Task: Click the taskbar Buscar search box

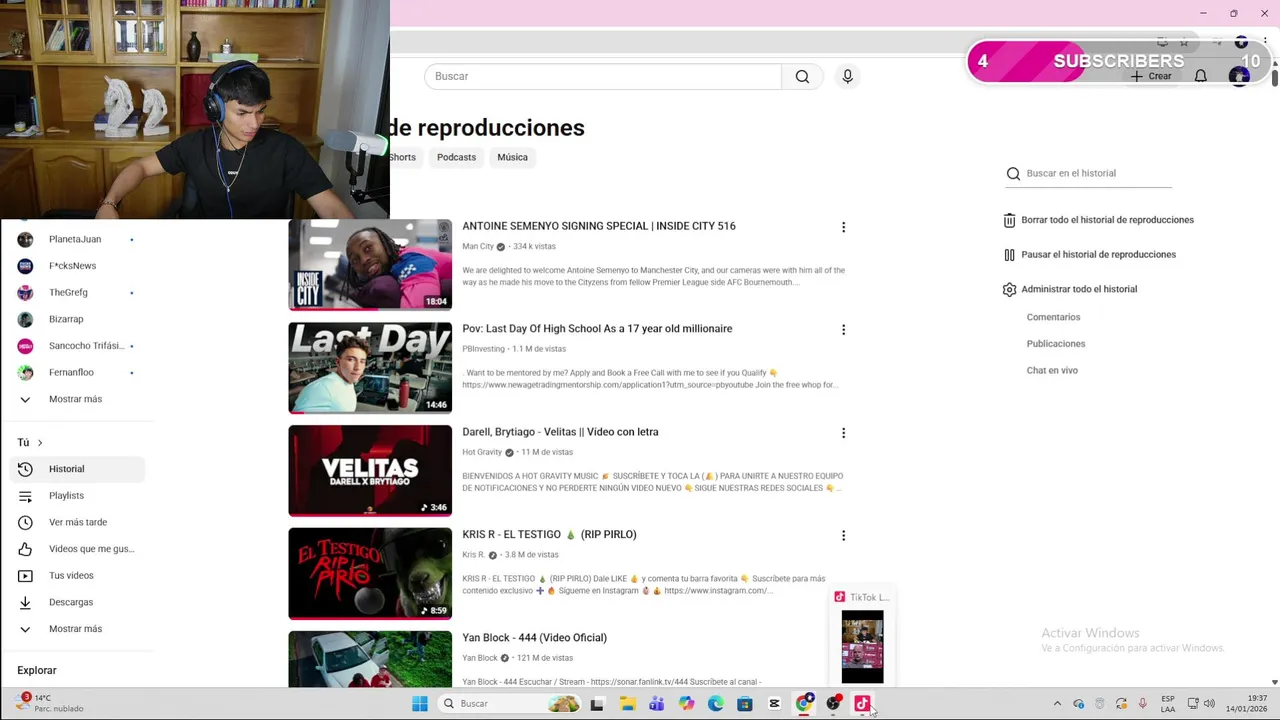Action: point(510,704)
